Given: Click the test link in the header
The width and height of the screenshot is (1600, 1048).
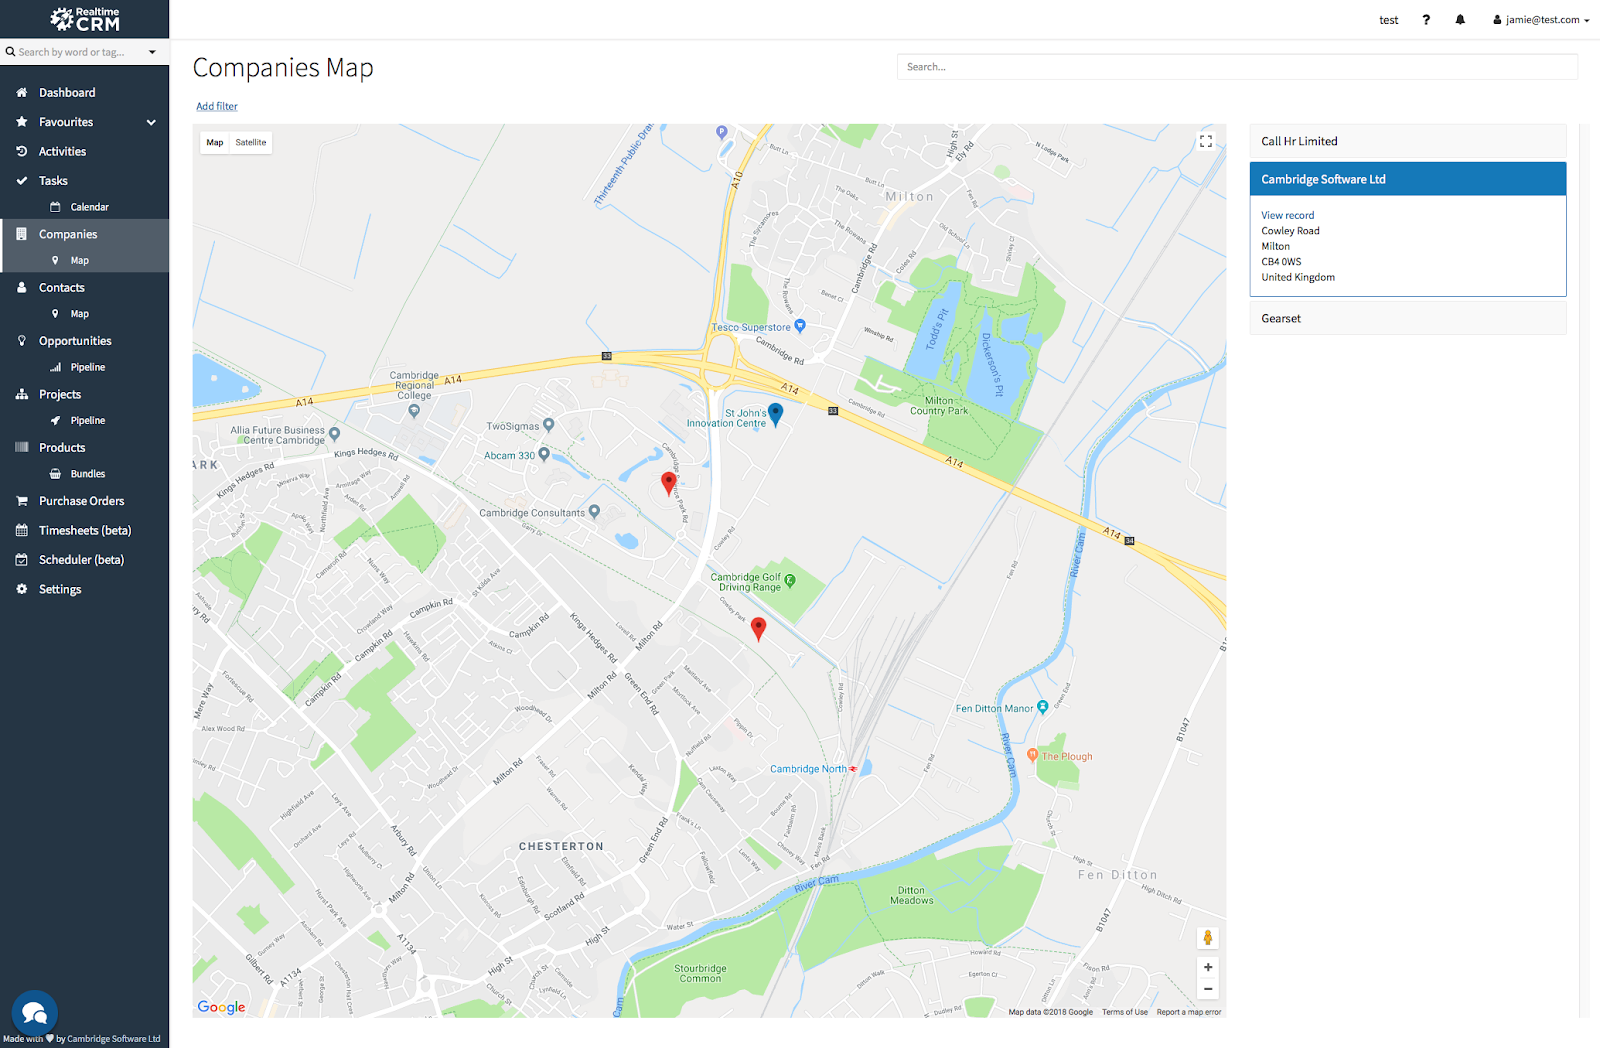Looking at the screenshot, I should click(1389, 20).
